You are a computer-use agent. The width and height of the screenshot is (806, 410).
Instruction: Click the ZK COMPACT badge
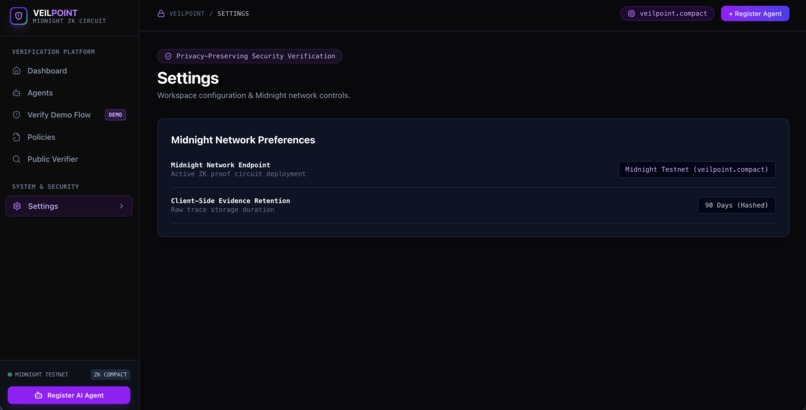111,375
